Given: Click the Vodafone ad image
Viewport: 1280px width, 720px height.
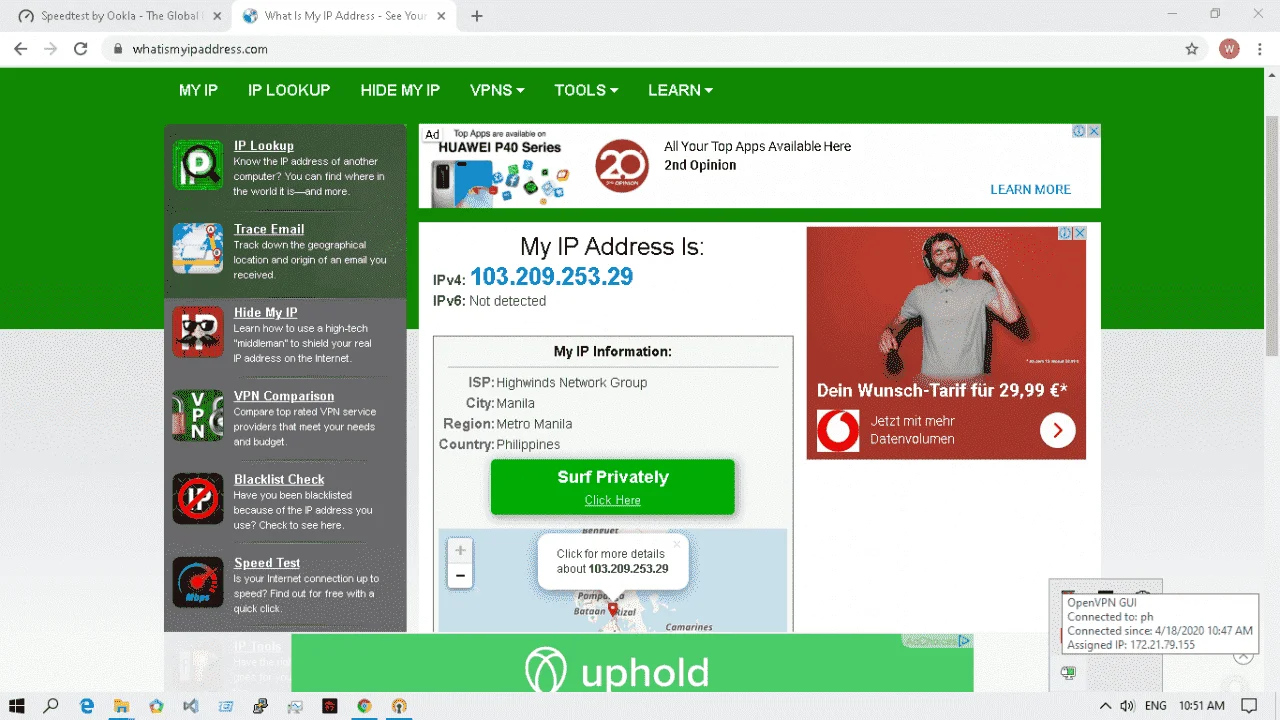Looking at the screenshot, I should tap(946, 343).
